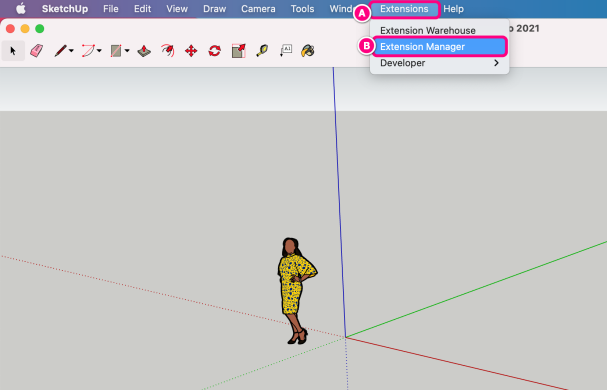The width and height of the screenshot is (607, 390).
Task: Choose the Offset tool
Action: (168, 51)
